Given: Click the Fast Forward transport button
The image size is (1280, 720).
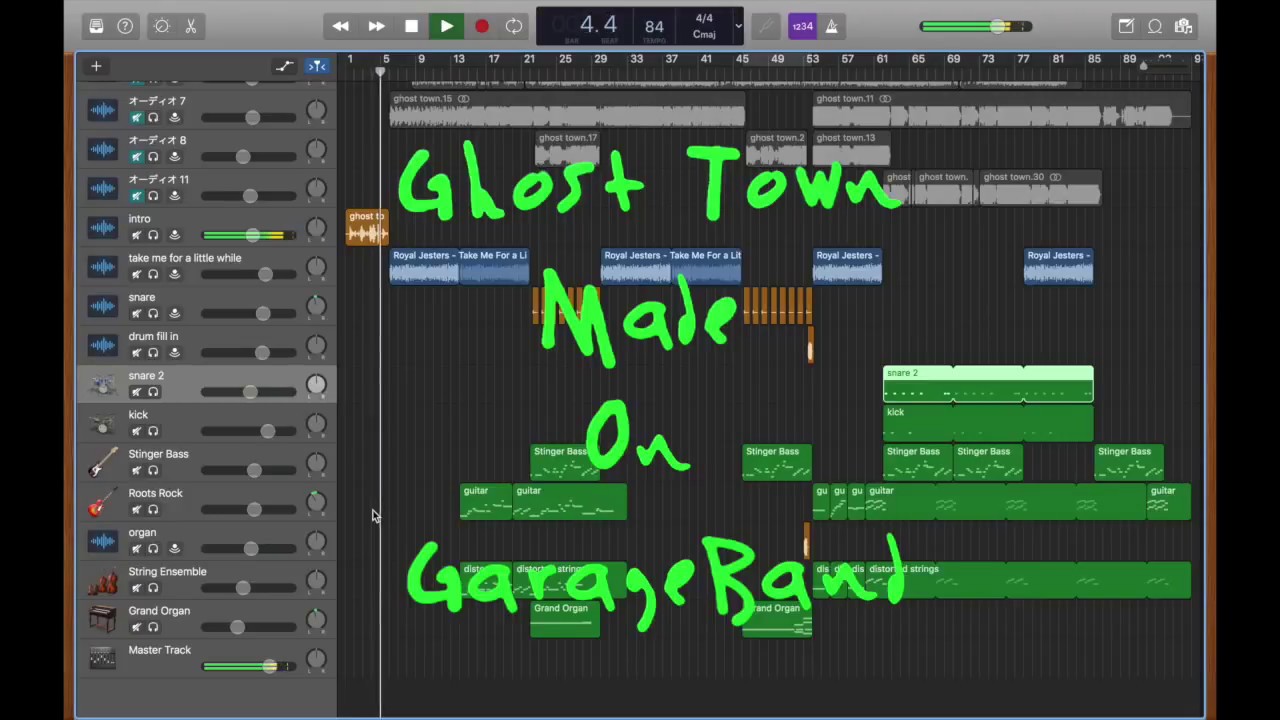Looking at the screenshot, I should coord(376,26).
